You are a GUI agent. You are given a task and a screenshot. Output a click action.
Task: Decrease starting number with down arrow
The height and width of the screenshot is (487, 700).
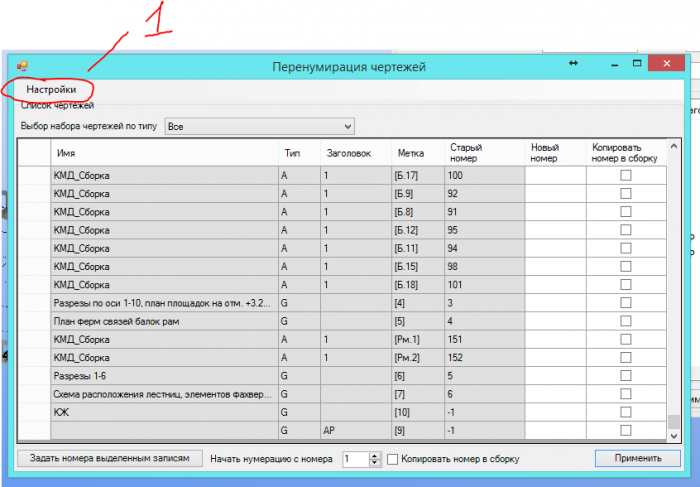(x=375, y=462)
